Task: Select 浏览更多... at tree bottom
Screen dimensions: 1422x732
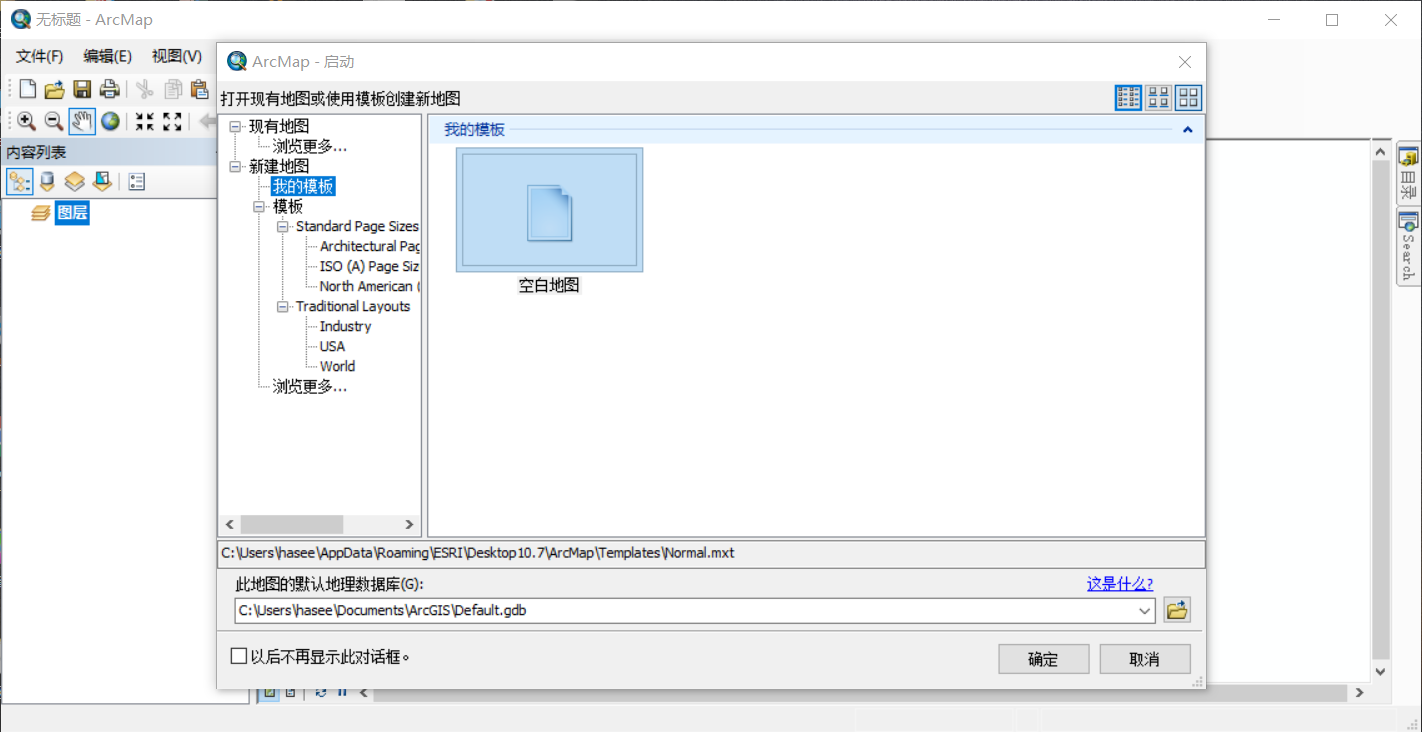Action: (310, 386)
